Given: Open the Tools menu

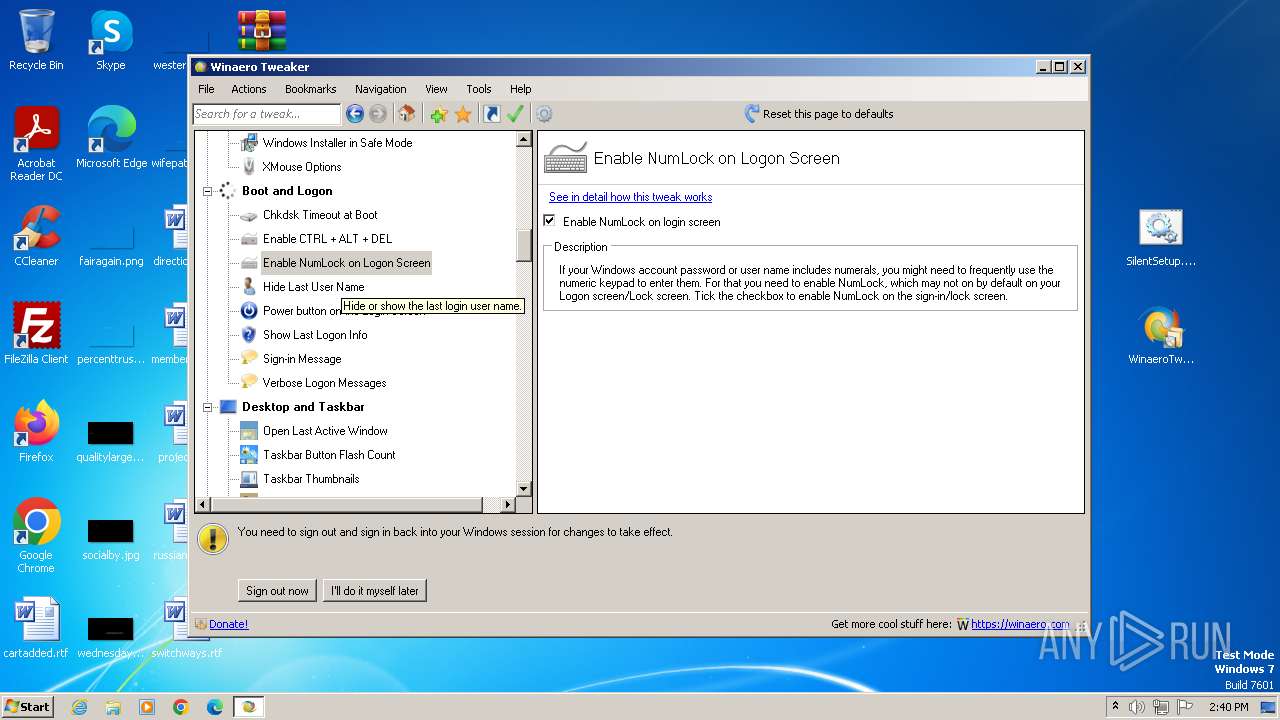Looking at the screenshot, I should pos(479,89).
